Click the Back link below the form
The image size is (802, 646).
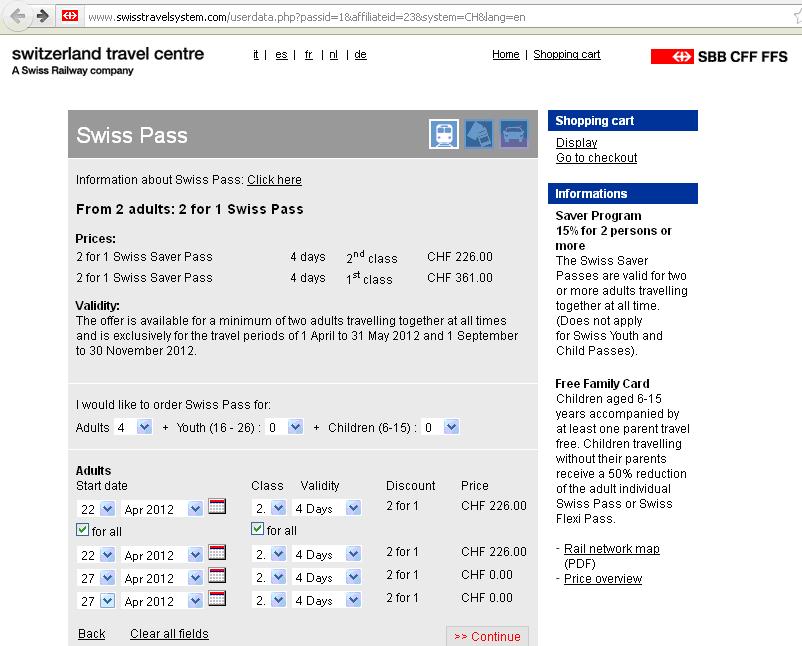(92, 634)
